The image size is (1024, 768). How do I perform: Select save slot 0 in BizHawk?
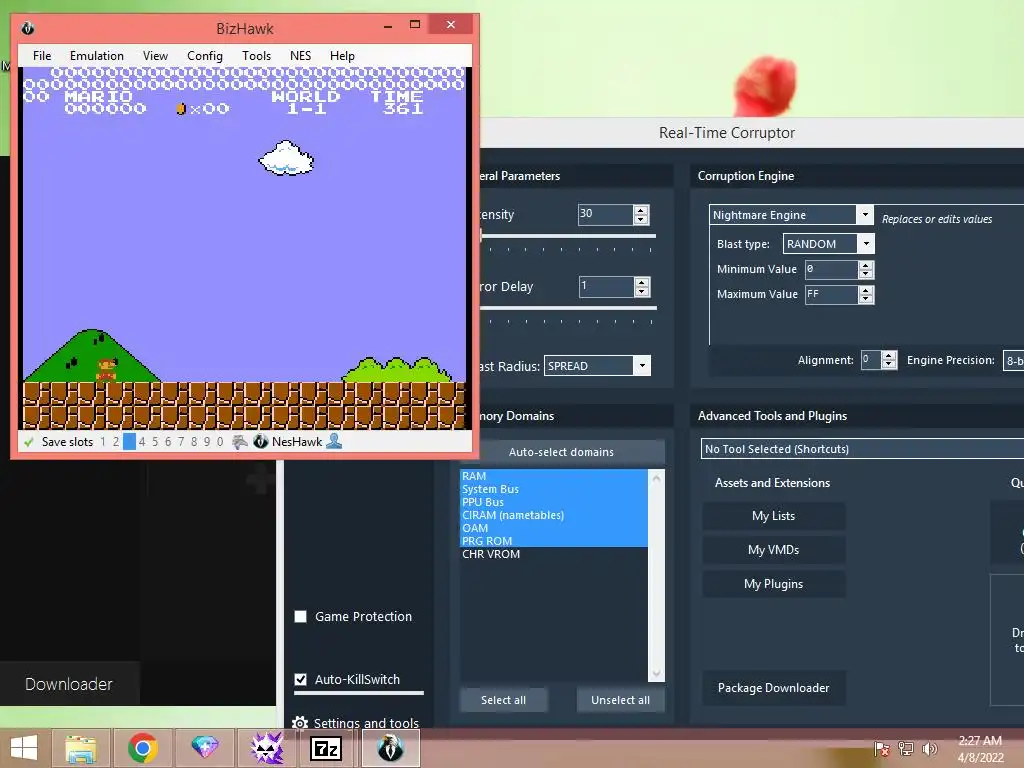click(x=220, y=442)
